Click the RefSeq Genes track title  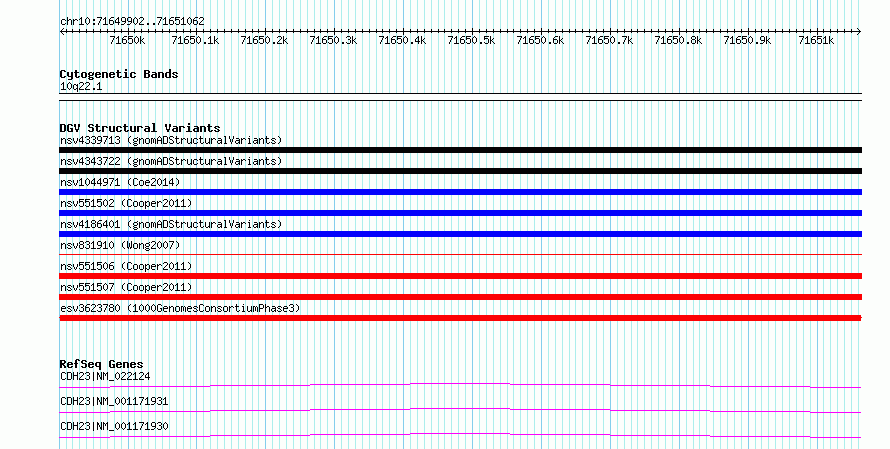tap(101, 364)
